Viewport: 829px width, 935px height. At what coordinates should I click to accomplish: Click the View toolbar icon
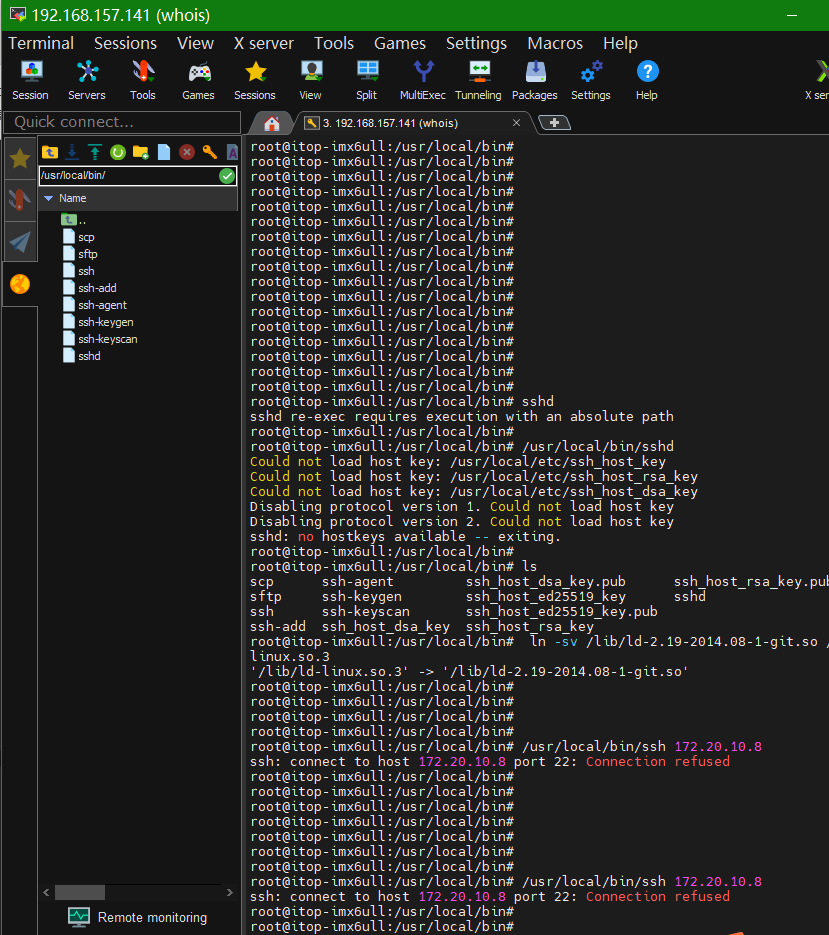310,81
